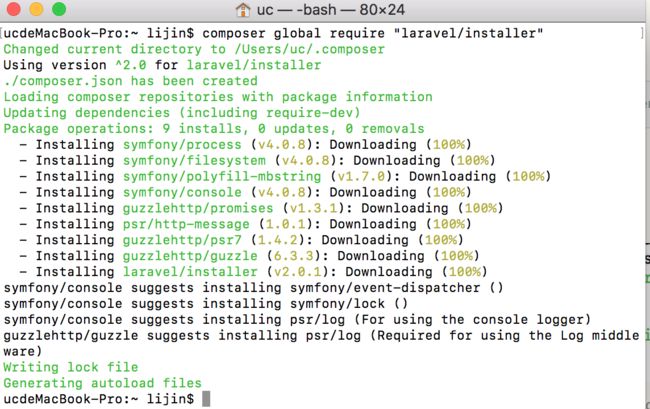650x409 pixels.
Task: Click the home folder icon in title bar
Action: coord(243,10)
